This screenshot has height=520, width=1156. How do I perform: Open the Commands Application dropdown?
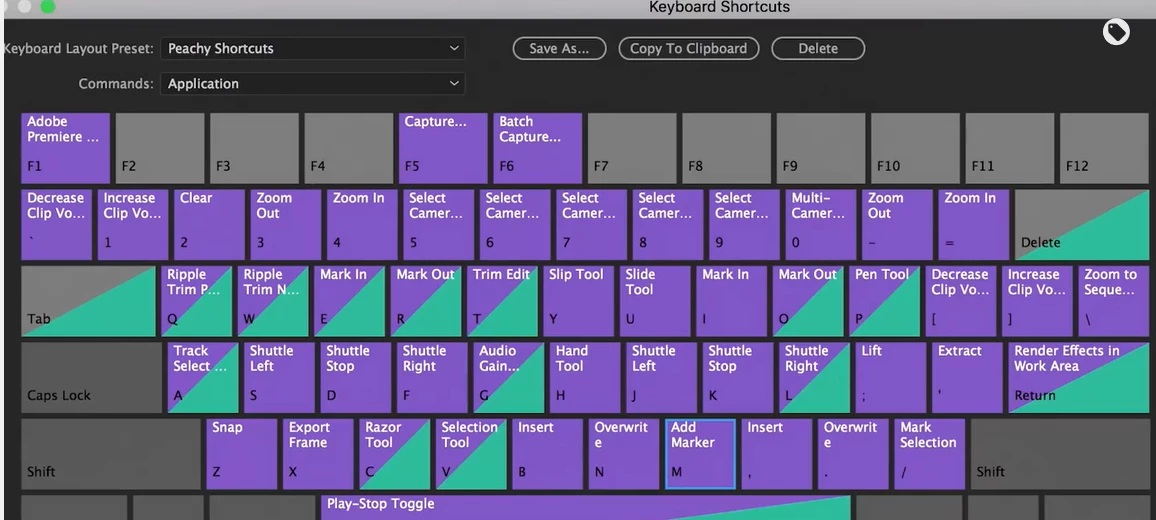click(313, 84)
